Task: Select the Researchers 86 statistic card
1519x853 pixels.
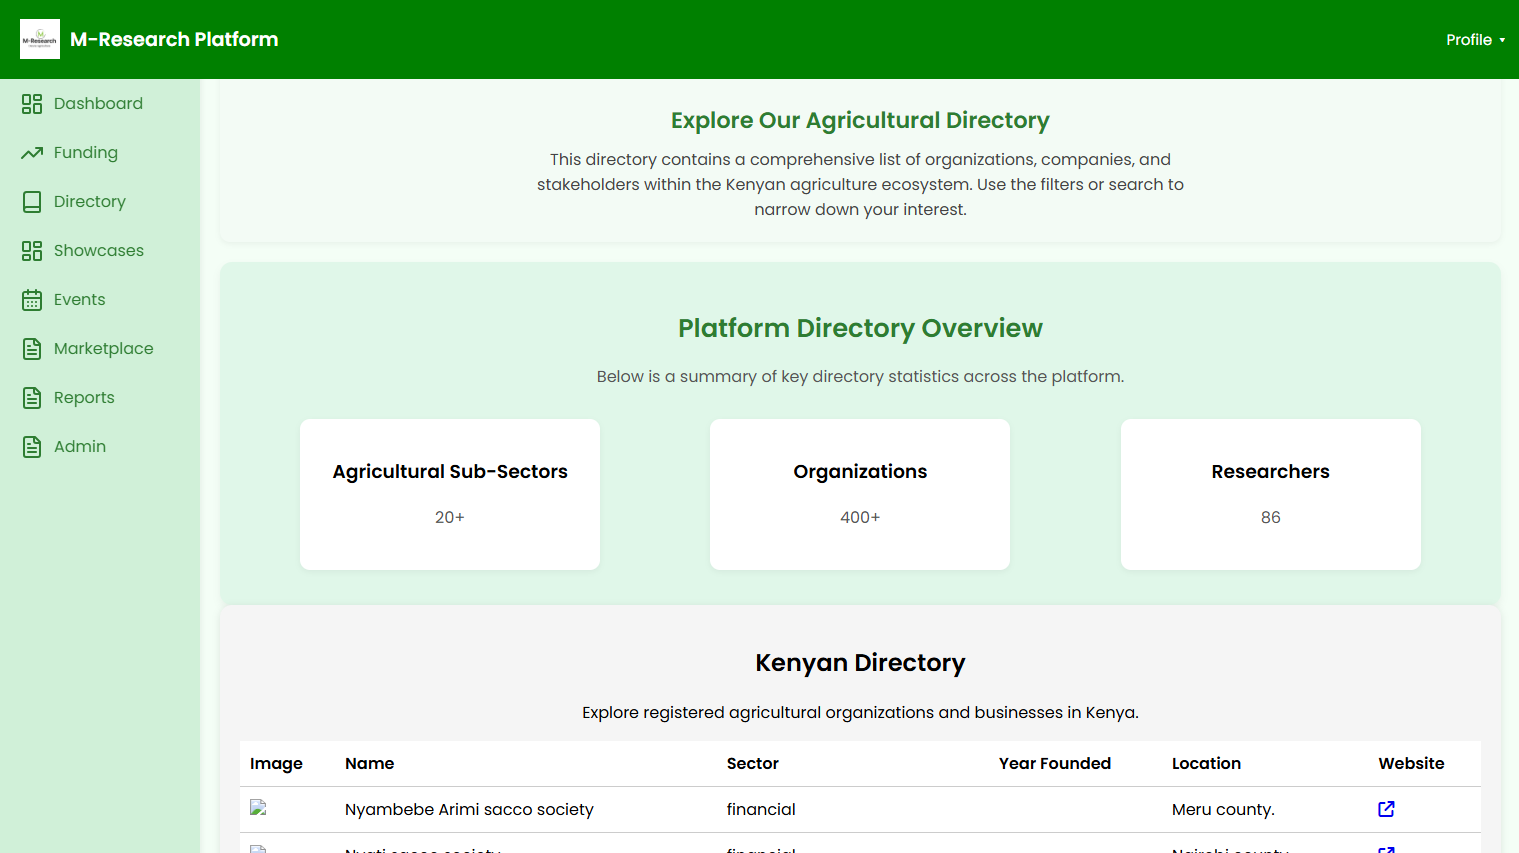Action: [x=1270, y=494]
